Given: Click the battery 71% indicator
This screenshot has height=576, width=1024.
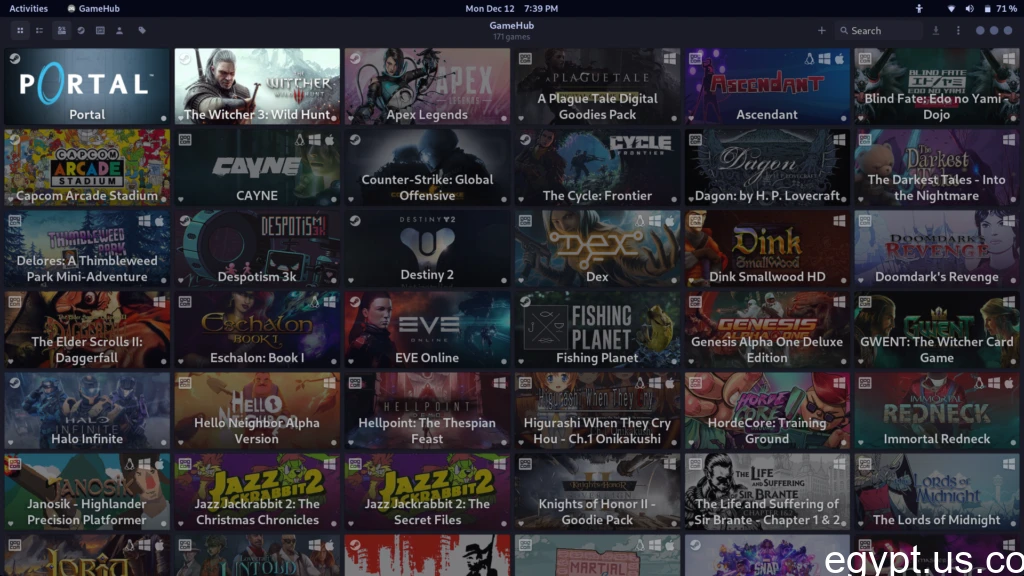Looking at the screenshot, I should pos(1000,8).
